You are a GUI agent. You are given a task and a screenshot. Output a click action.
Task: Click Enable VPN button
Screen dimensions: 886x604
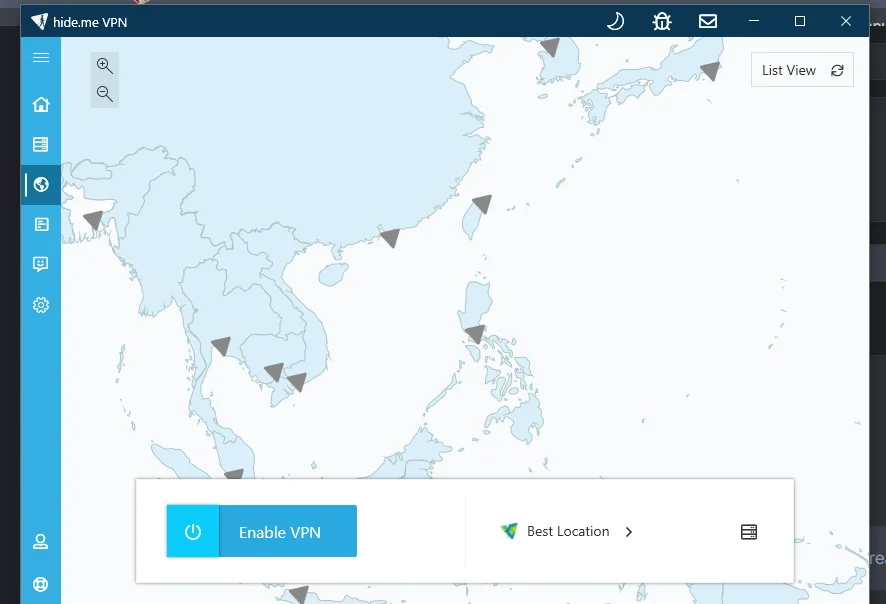pyautogui.click(x=262, y=531)
